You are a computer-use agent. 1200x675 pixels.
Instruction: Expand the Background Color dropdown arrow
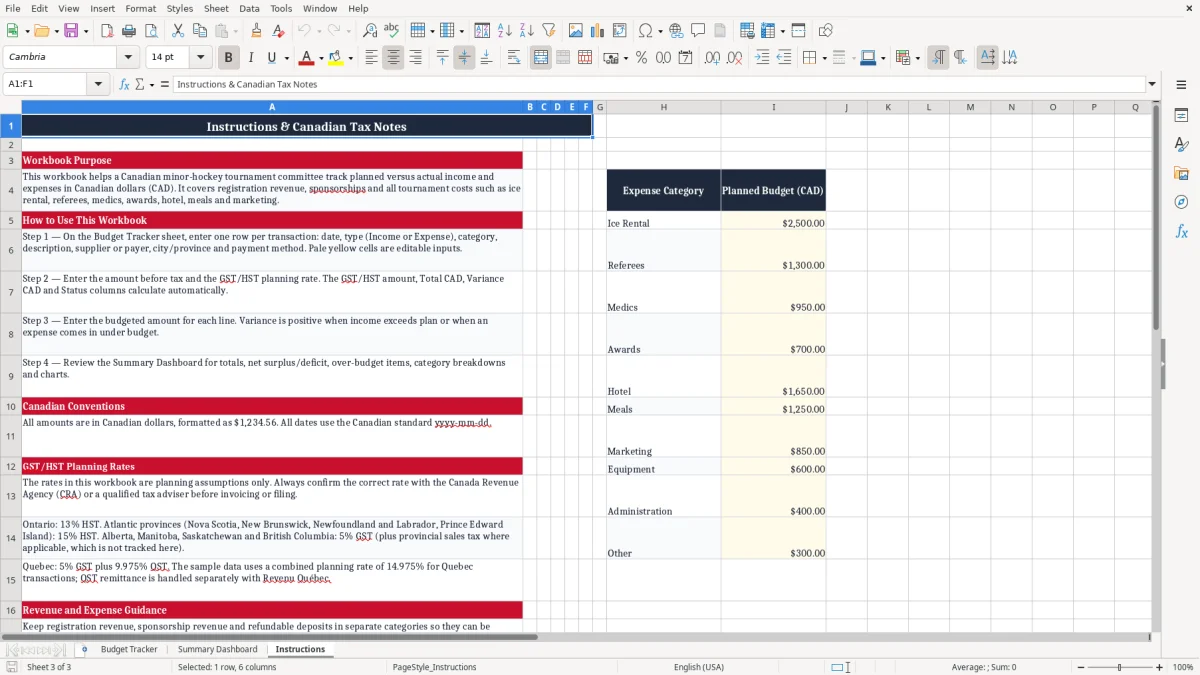[350, 58]
